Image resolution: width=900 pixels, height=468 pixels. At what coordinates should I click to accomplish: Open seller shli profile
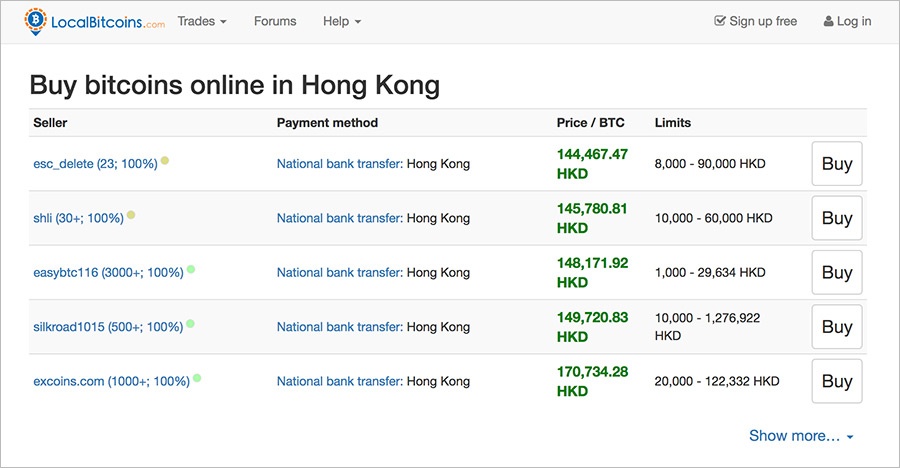79,218
